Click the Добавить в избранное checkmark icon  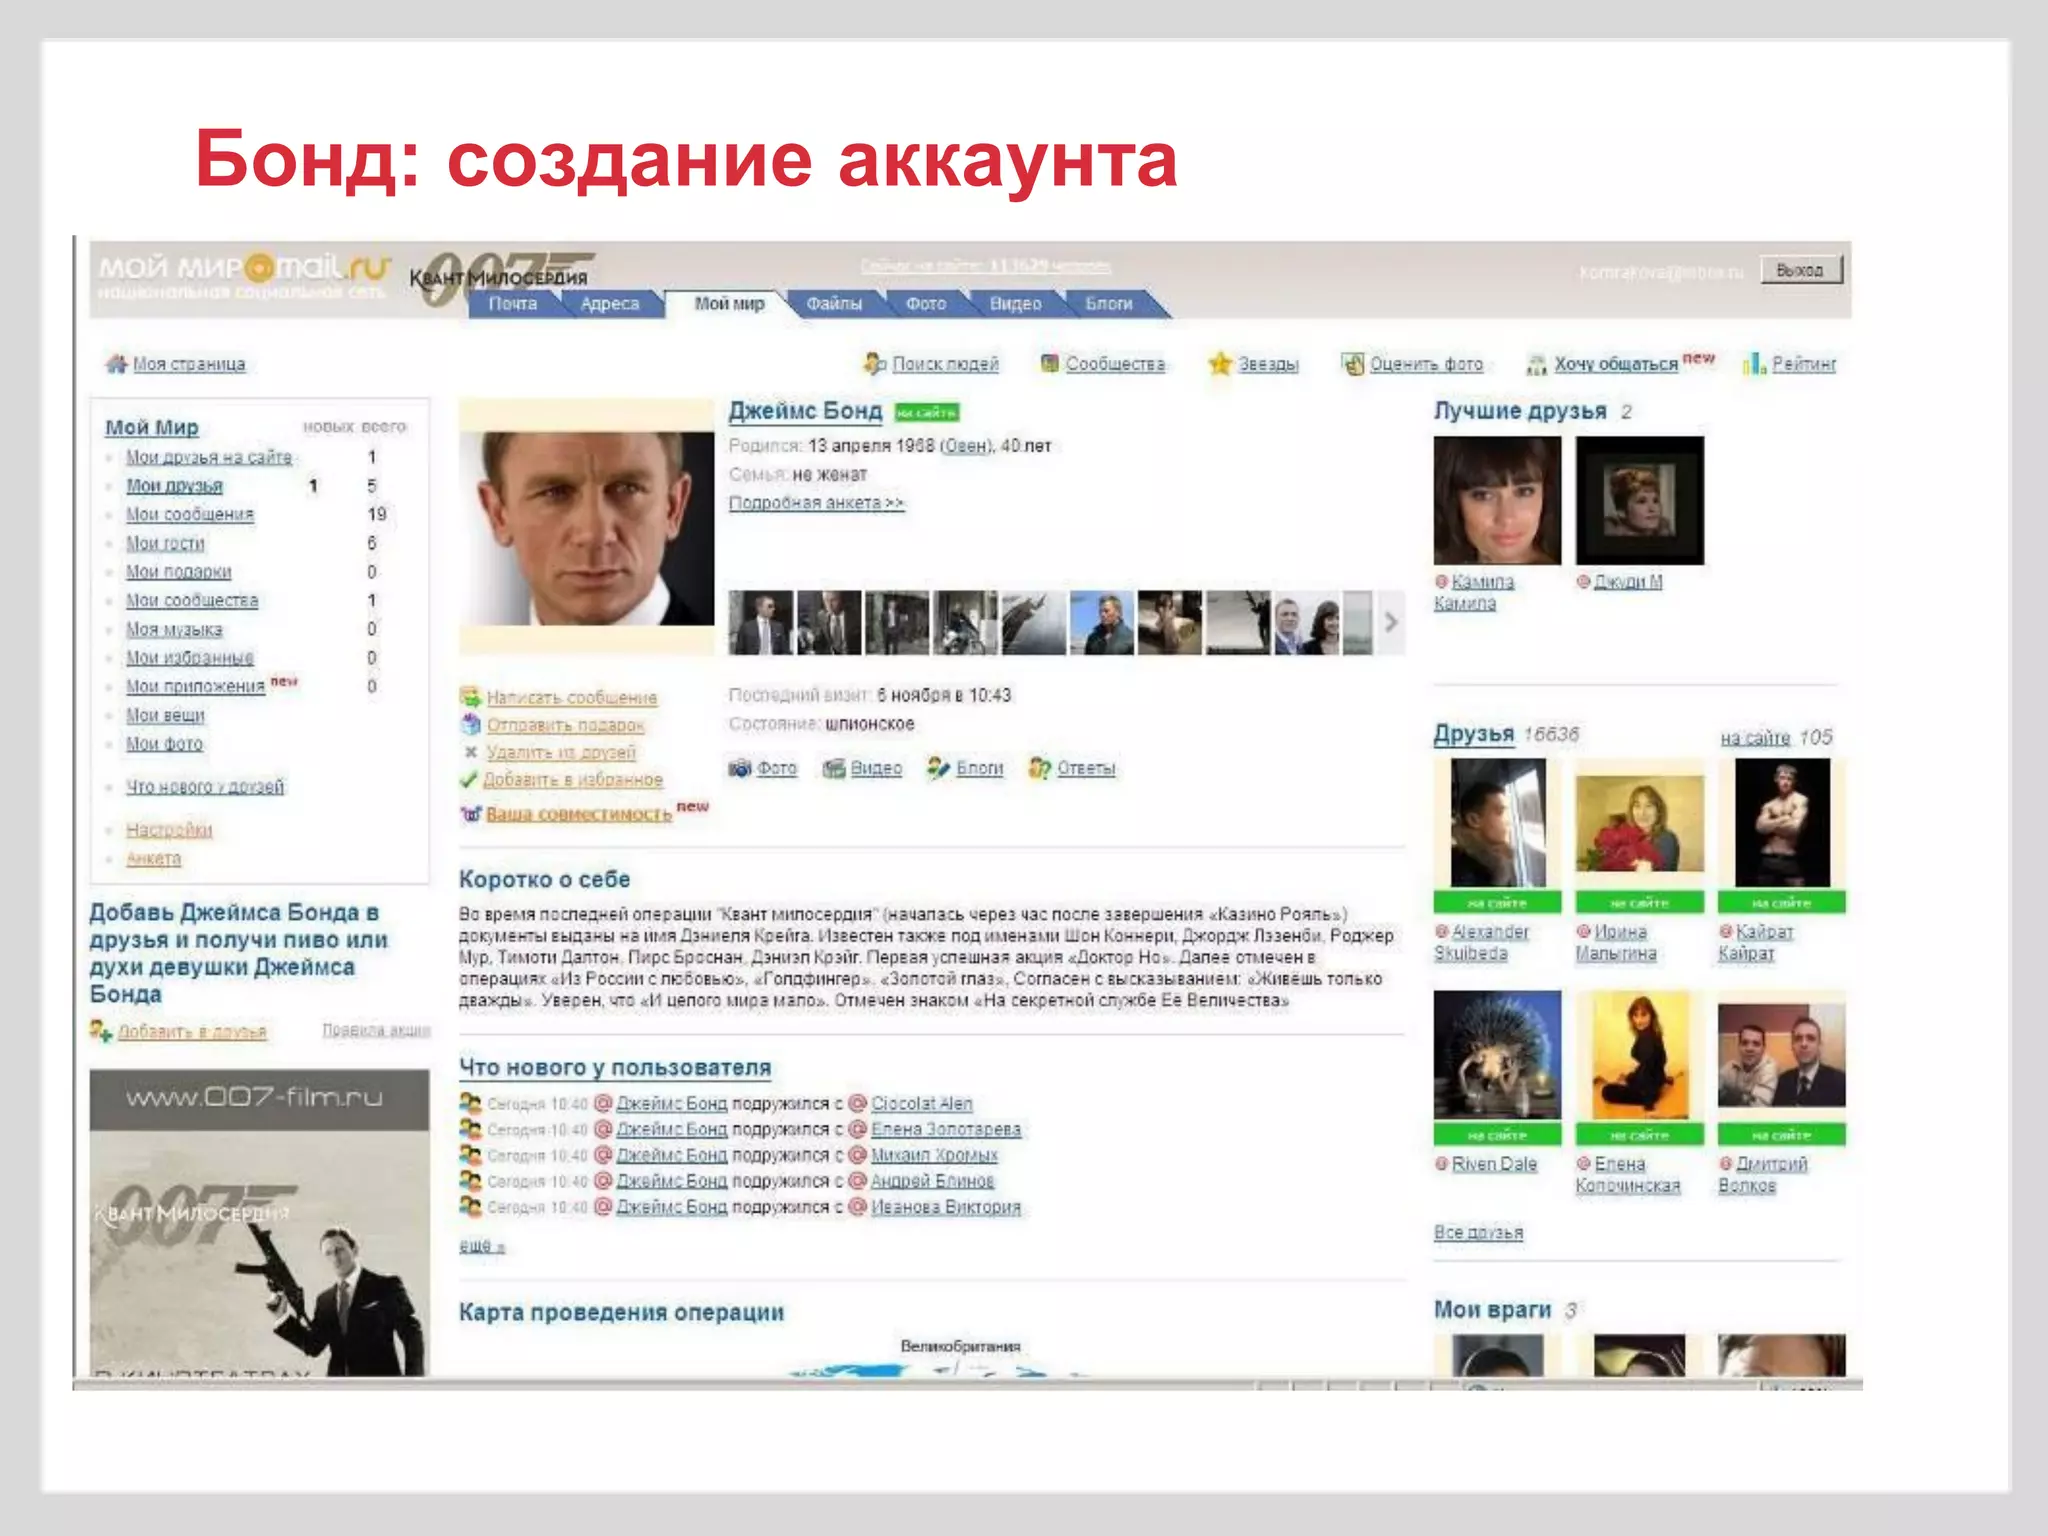(468, 780)
